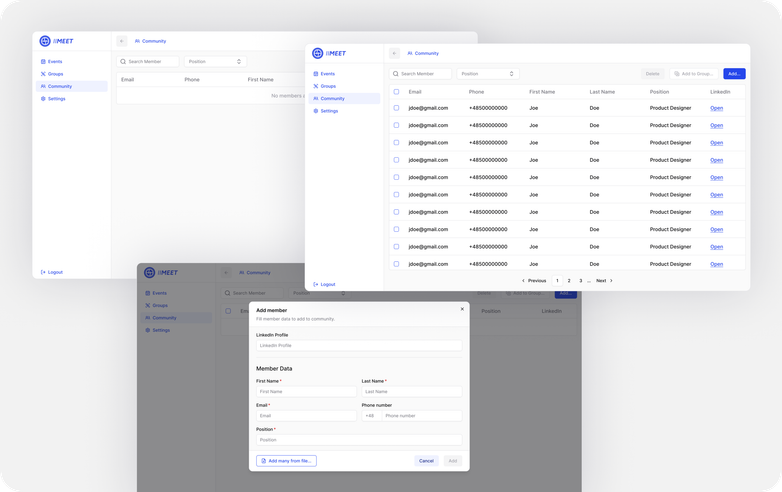
Task: Click Cancel in the Add member dialog
Action: pos(426,461)
